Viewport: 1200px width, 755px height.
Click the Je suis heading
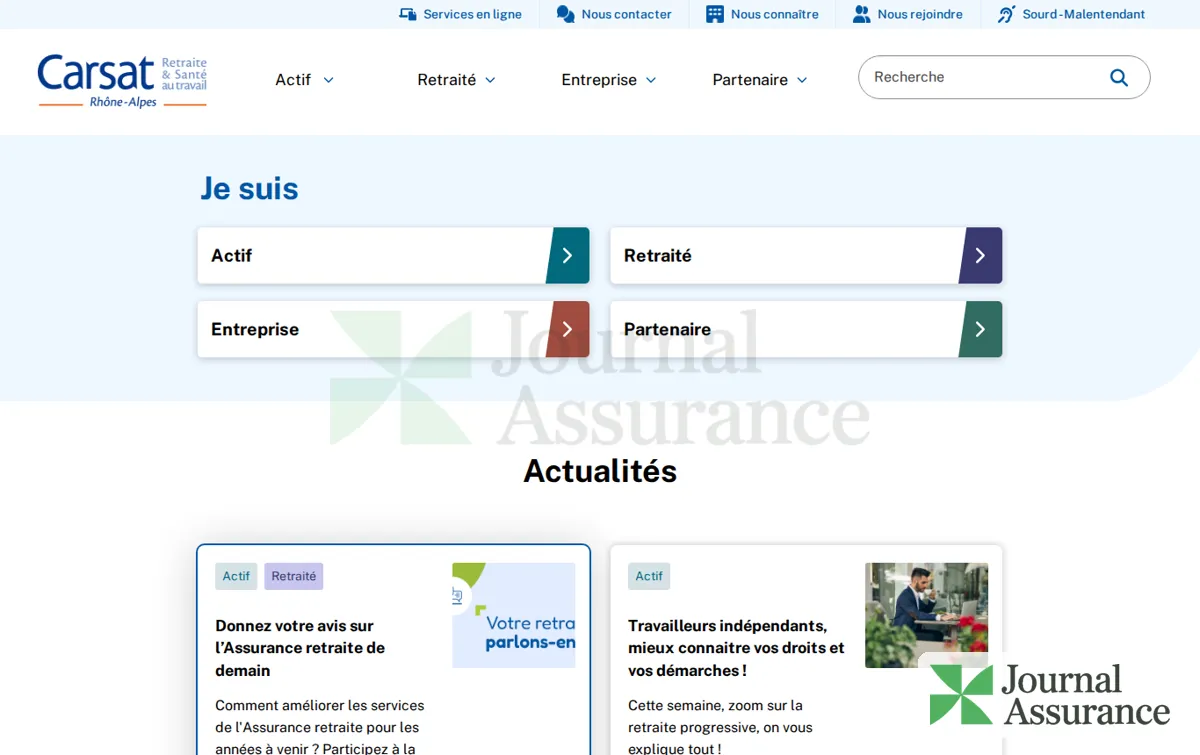[249, 188]
